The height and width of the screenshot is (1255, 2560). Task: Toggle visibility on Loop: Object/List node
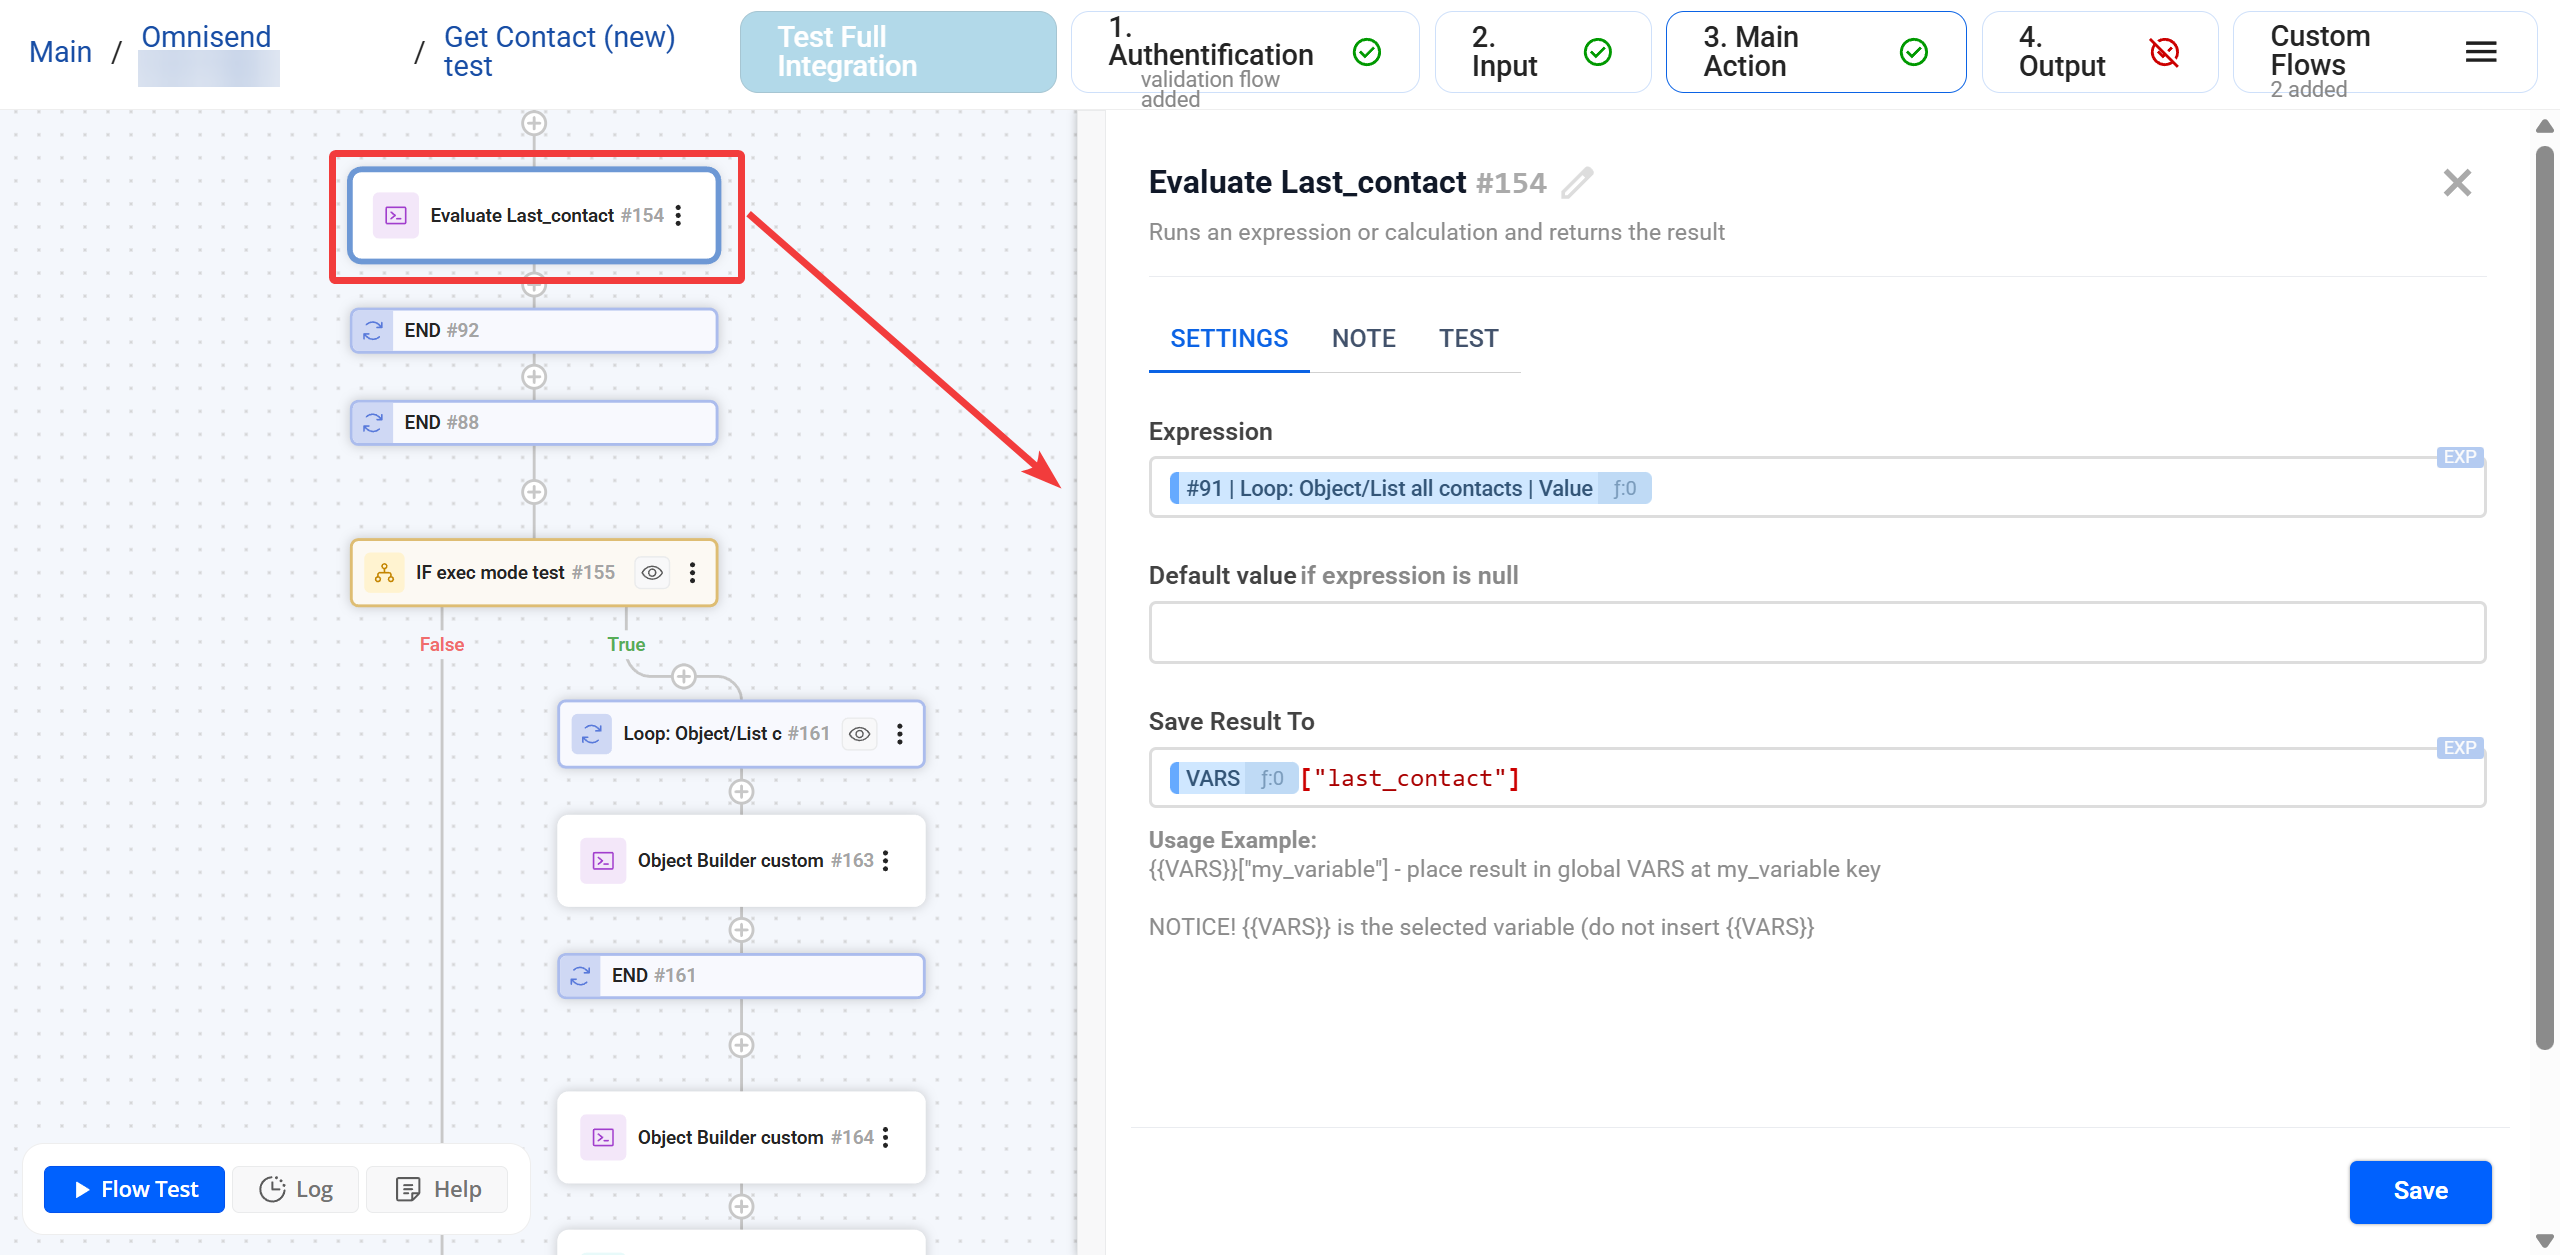pyautogui.click(x=859, y=733)
